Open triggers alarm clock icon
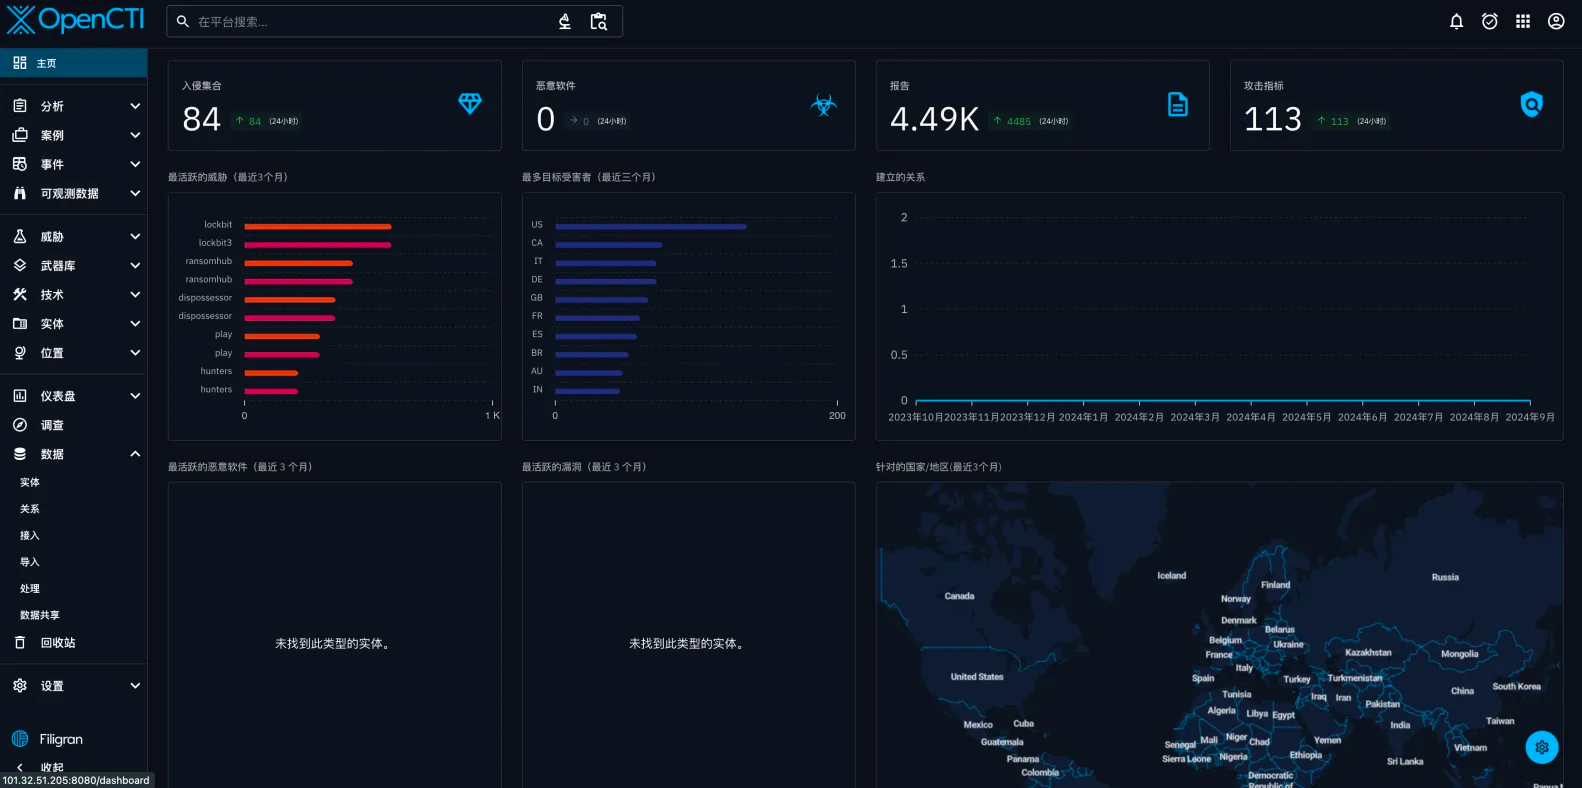Screen dimensions: 1582x788 coord(1490,21)
